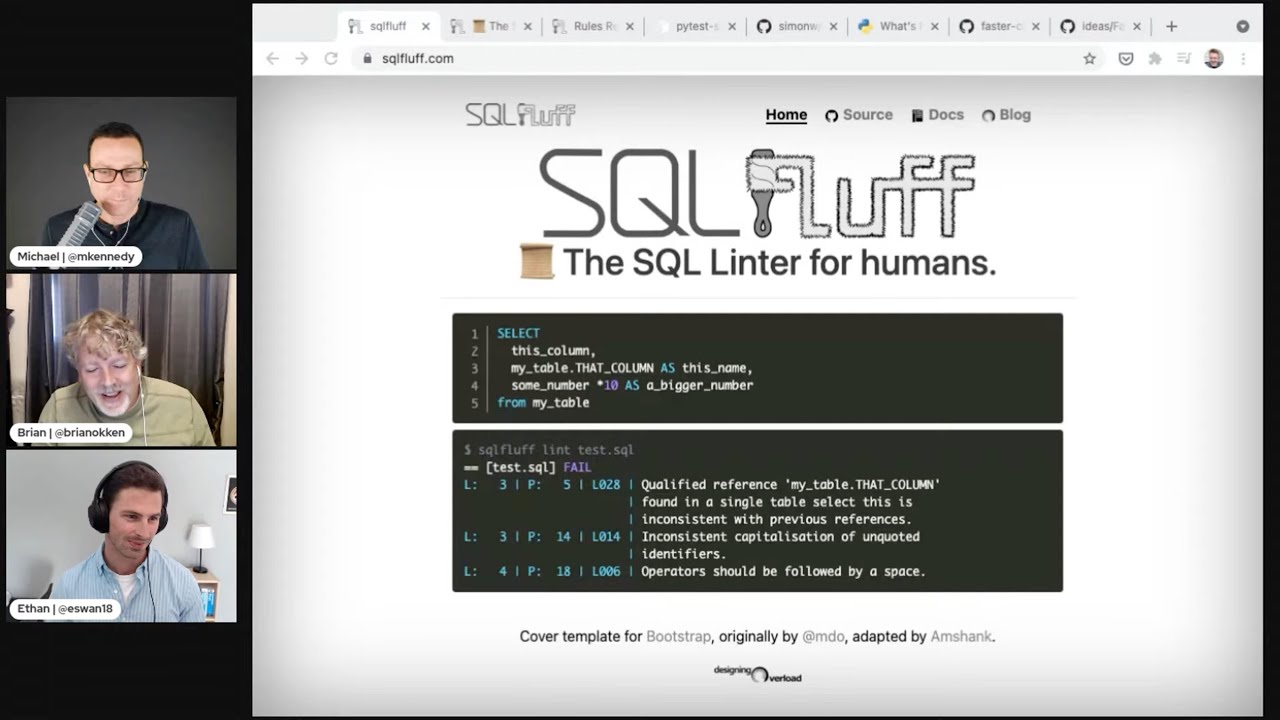Select Brian's webcam video tile

click(x=121, y=360)
